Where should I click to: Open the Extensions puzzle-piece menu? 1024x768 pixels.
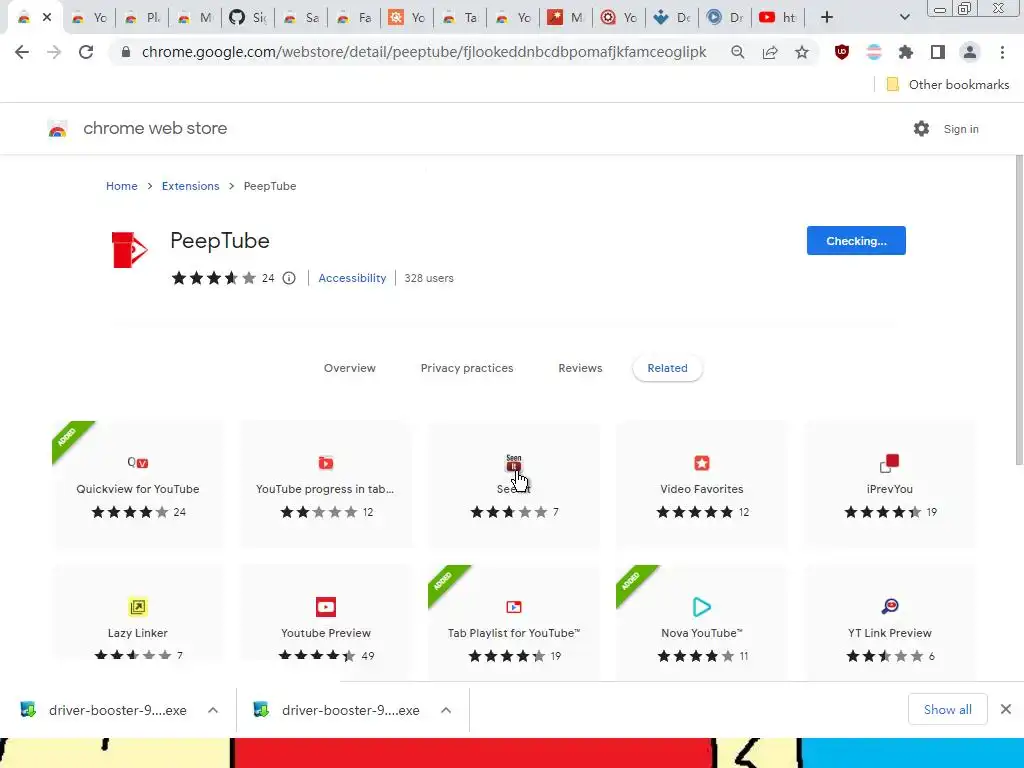pyautogui.click(x=906, y=52)
